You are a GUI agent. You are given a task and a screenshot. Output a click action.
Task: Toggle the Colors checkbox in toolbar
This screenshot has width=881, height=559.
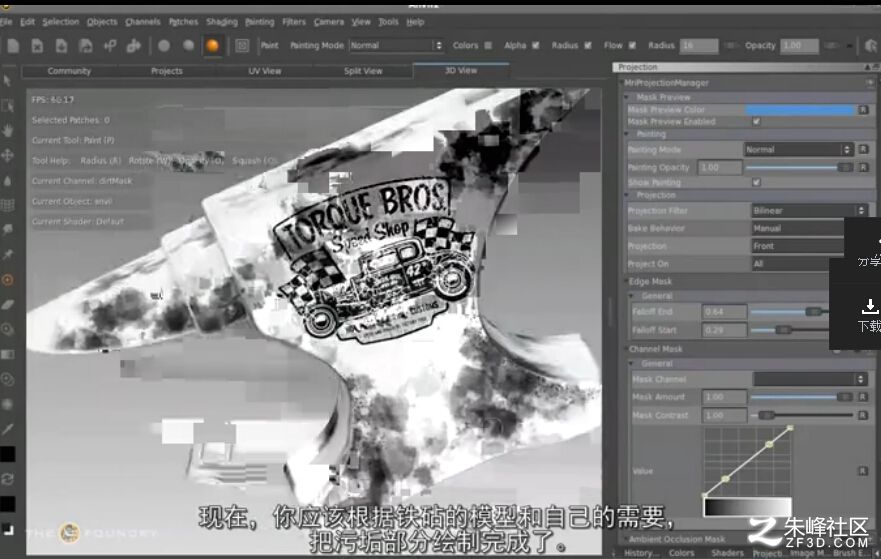pos(488,46)
